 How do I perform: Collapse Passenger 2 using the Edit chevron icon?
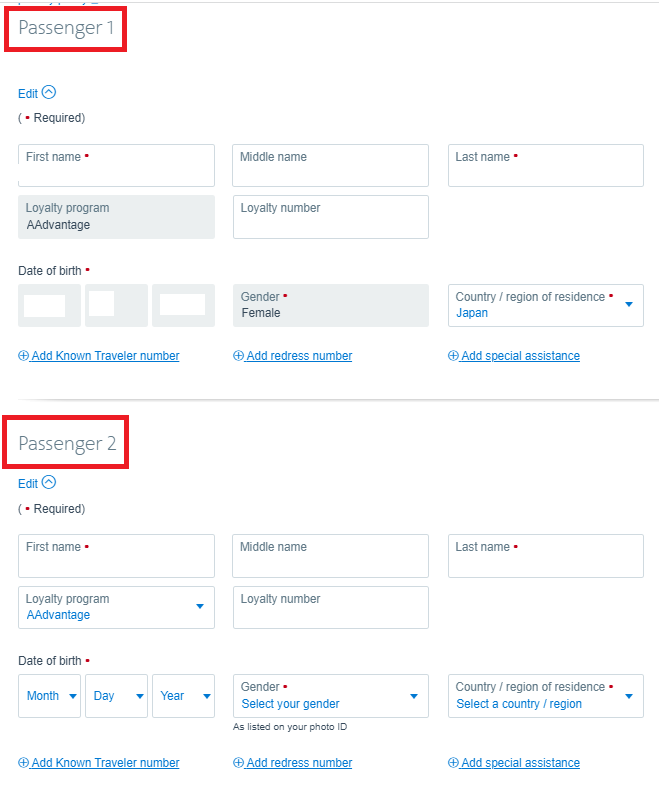pyautogui.click(x=49, y=482)
